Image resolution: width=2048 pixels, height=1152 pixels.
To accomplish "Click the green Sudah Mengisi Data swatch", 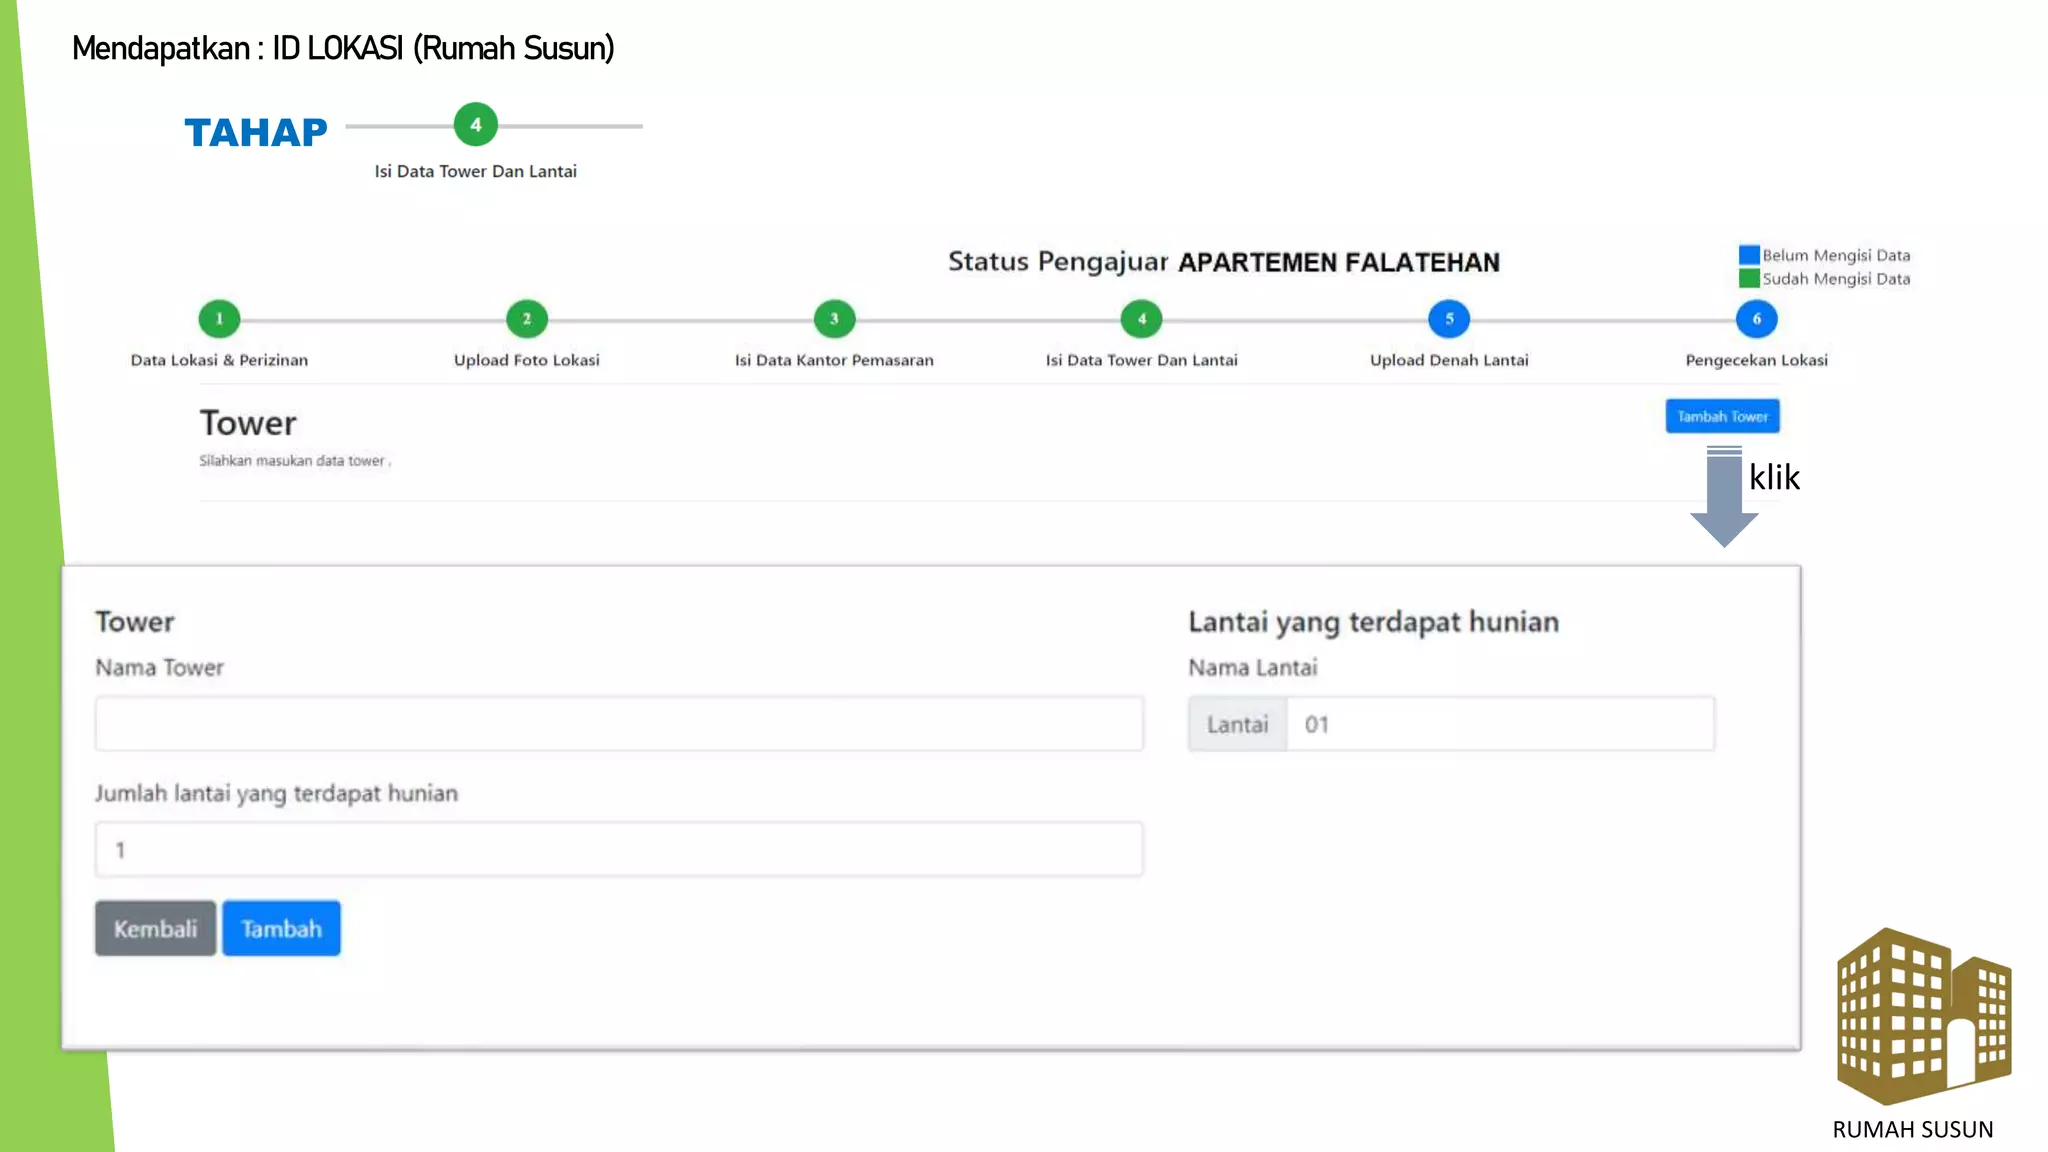I will [1749, 278].
